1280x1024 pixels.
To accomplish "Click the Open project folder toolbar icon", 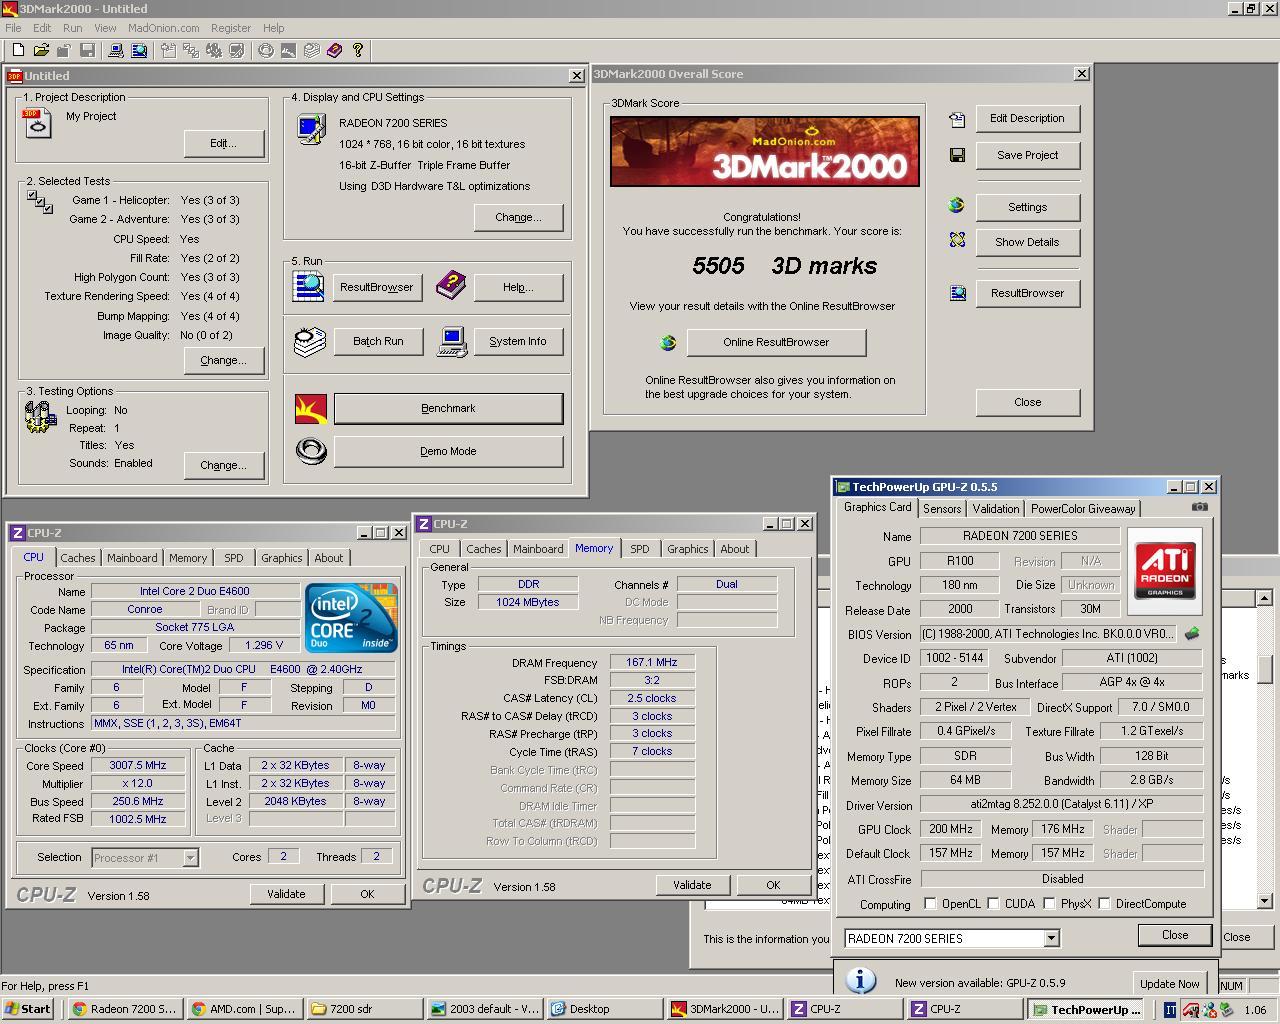I will (41, 50).
